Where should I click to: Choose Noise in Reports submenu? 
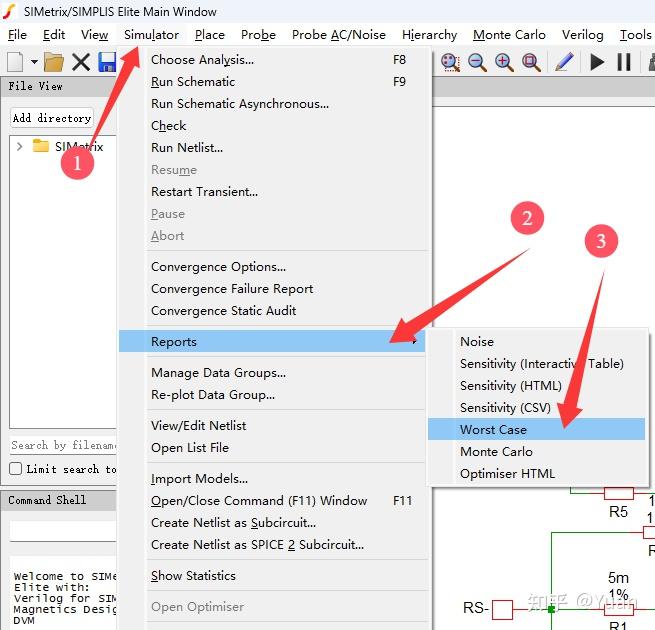(537, 342)
